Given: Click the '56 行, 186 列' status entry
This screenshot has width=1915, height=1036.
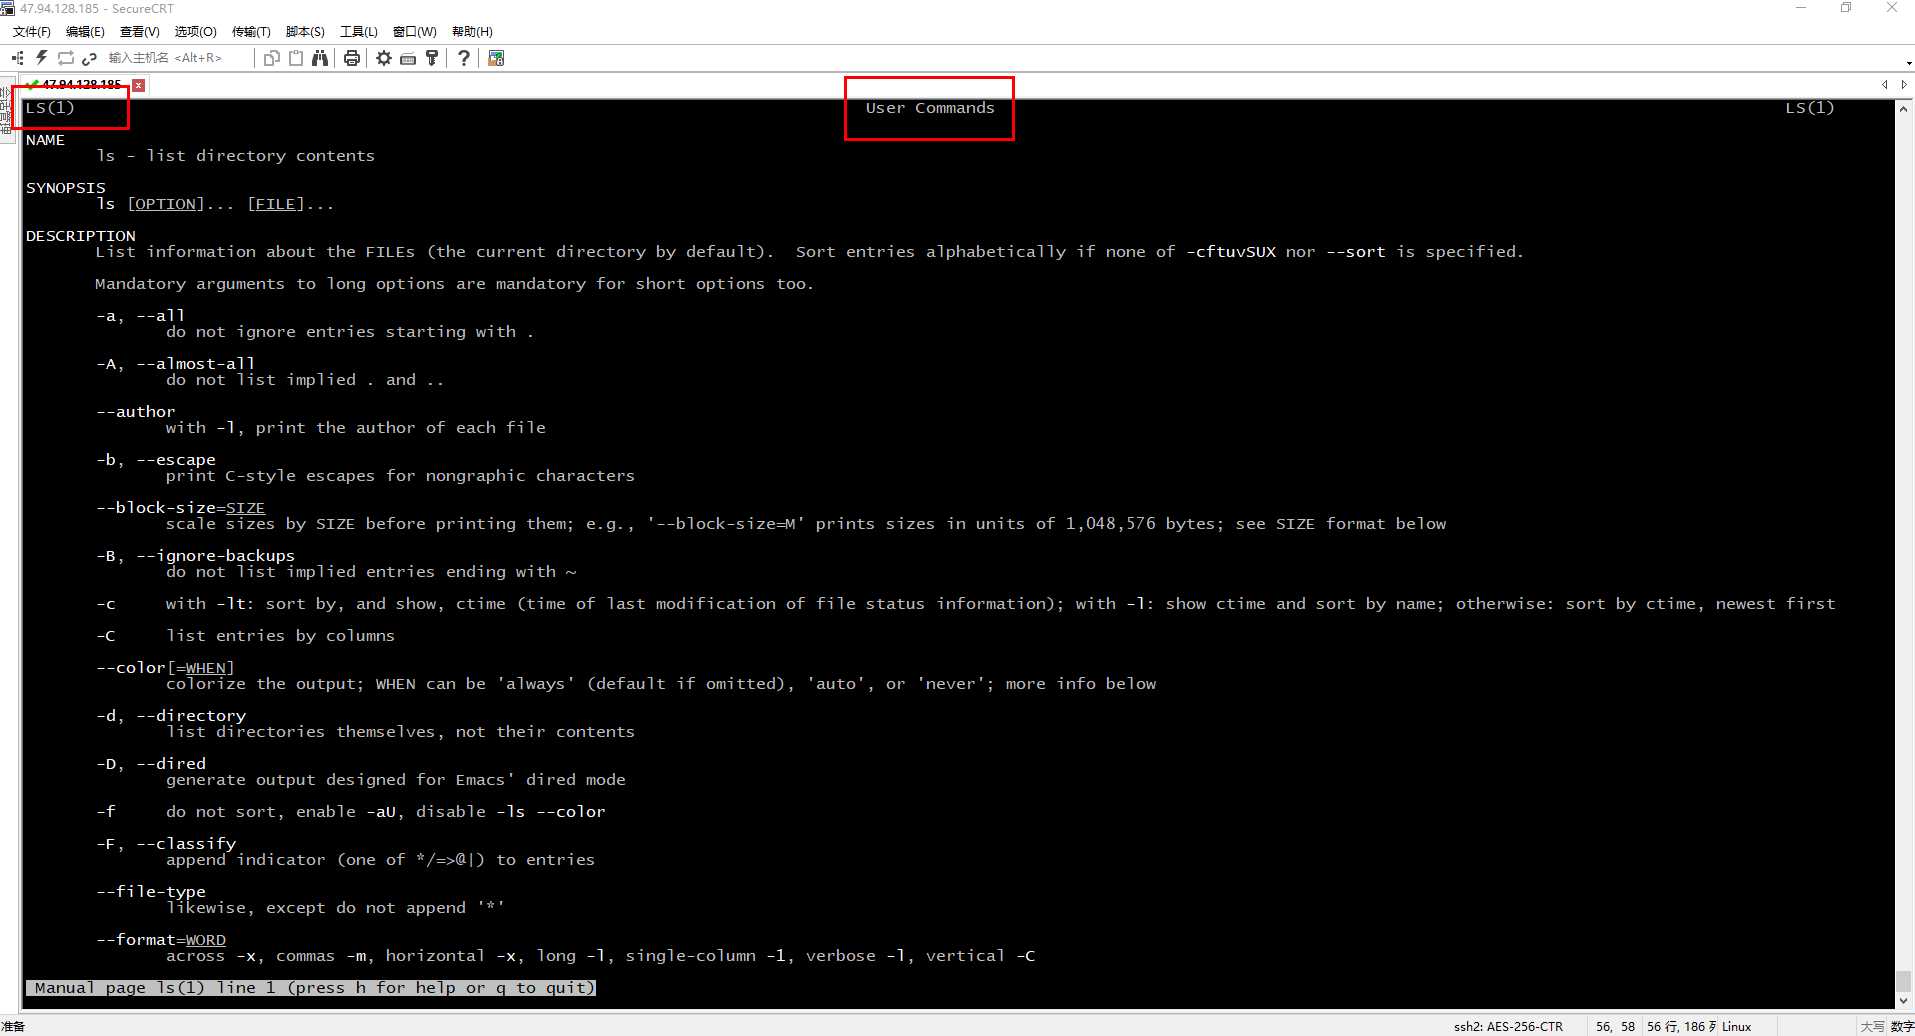Looking at the screenshot, I should pyautogui.click(x=1681, y=1026).
